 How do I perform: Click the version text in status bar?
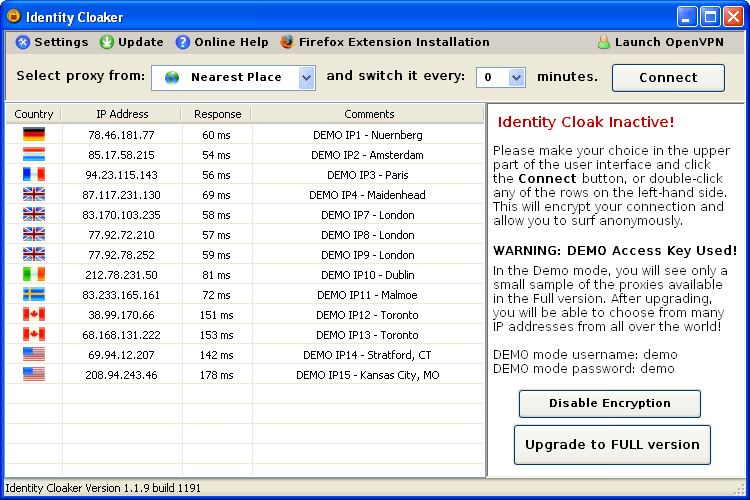(x=103, y=488)
